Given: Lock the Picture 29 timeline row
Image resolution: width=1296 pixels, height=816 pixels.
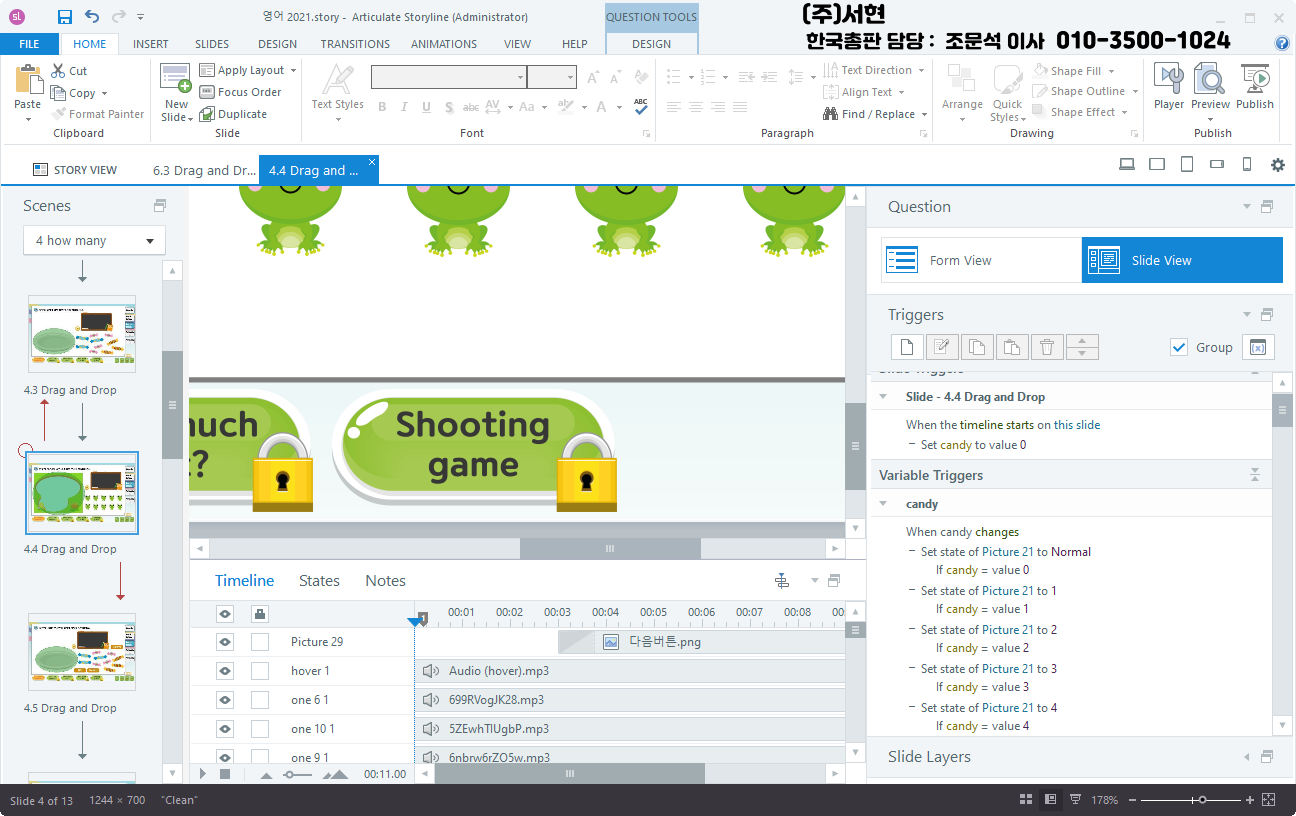Looking at the screenshot, I should pyautogui.click(x=260, y=642).
